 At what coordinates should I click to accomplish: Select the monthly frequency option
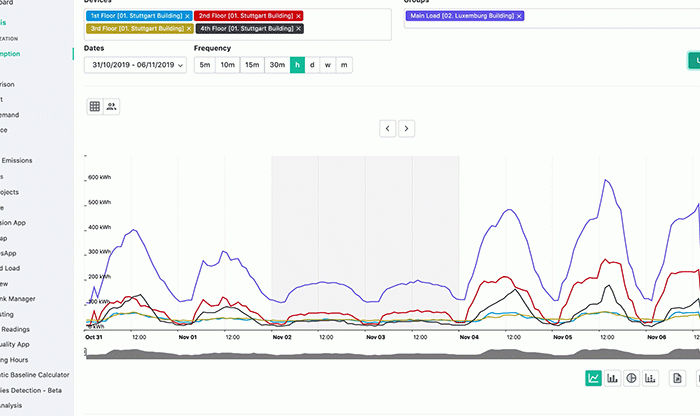[344, 65]
